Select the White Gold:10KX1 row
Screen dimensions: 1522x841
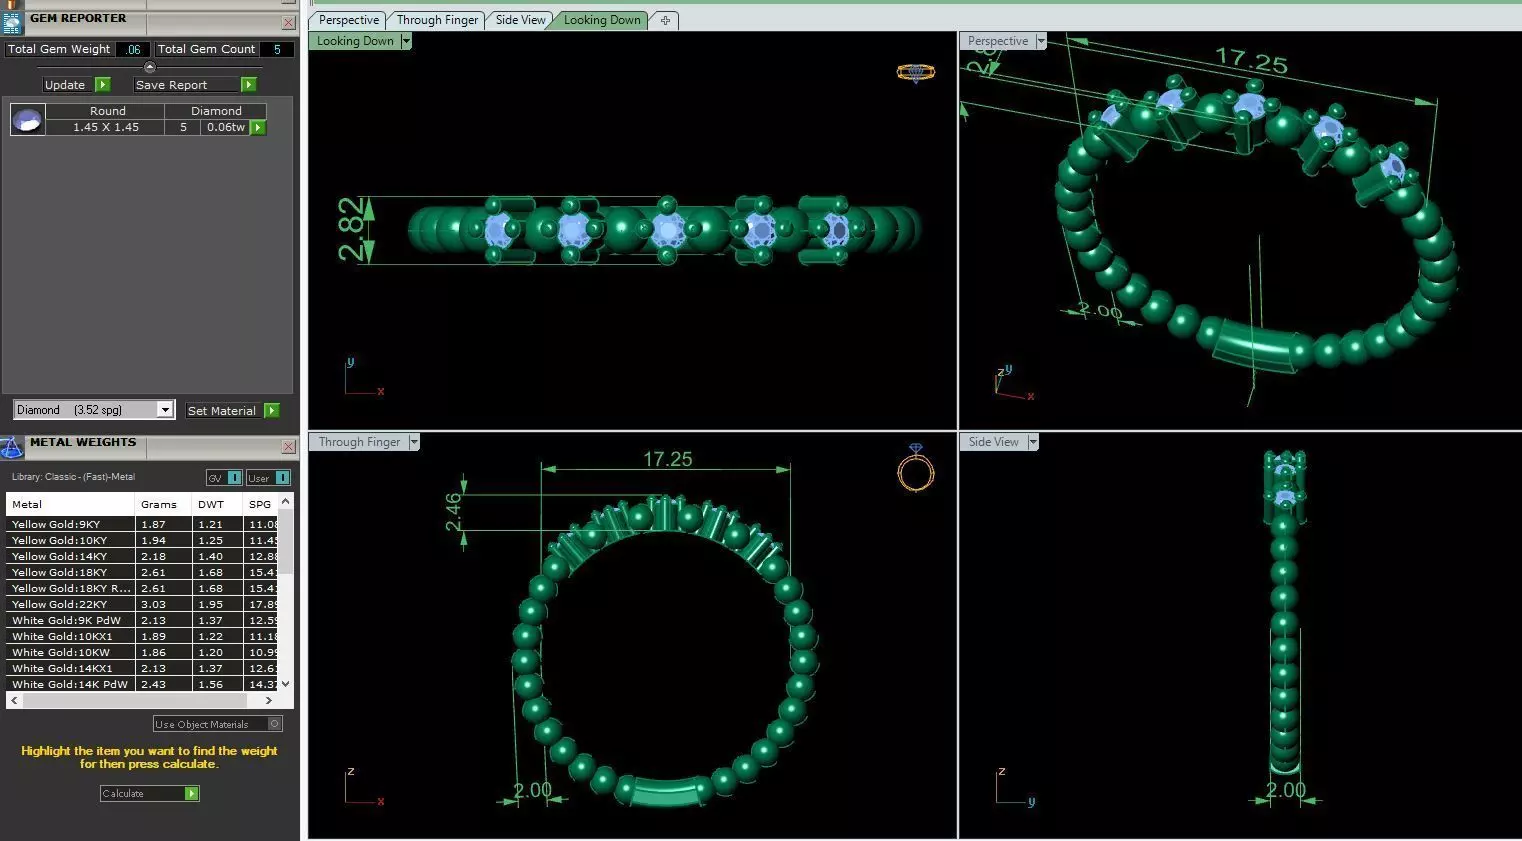point(143,636)
